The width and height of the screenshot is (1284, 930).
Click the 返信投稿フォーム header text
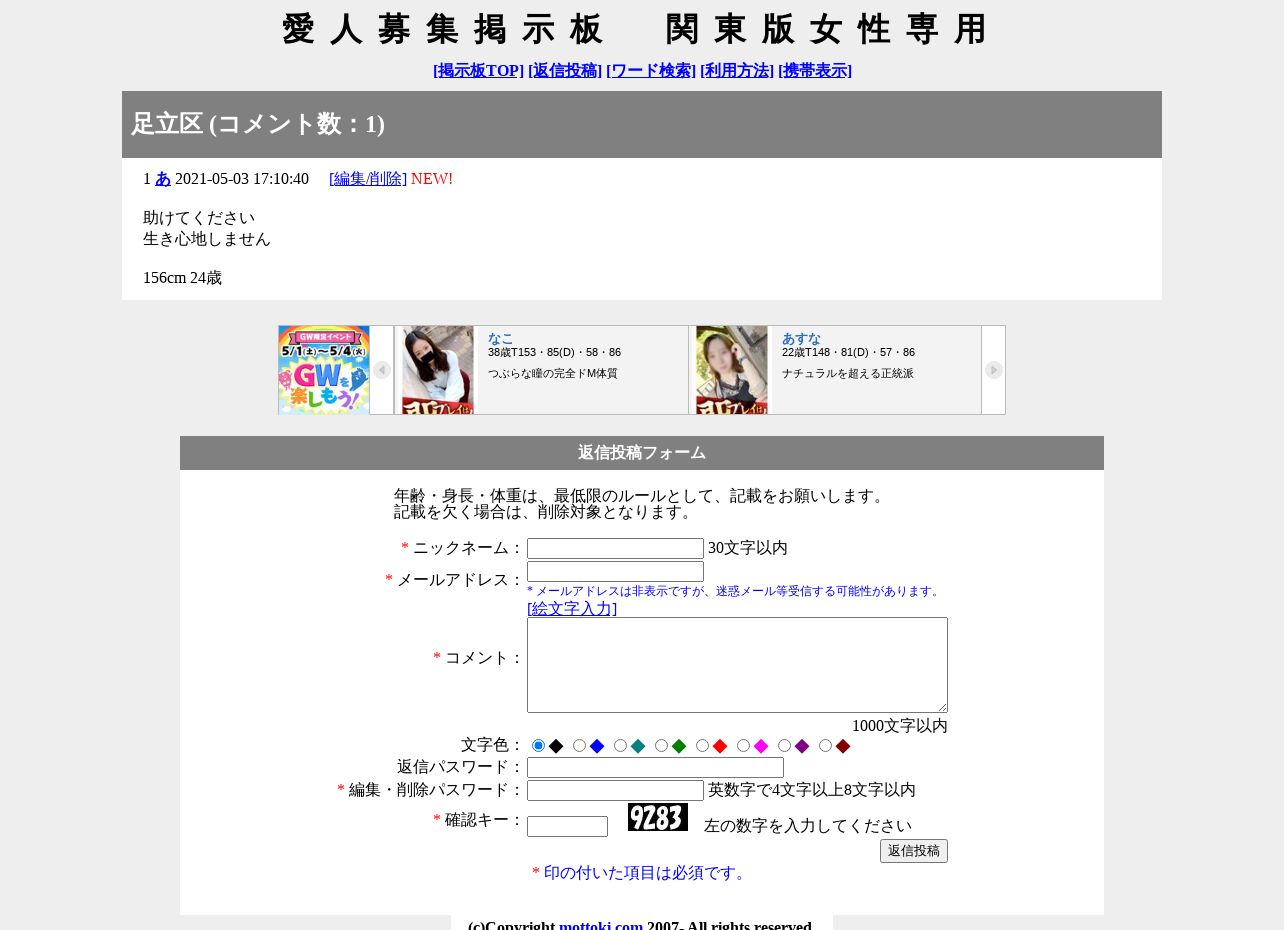tap(642, 453)
